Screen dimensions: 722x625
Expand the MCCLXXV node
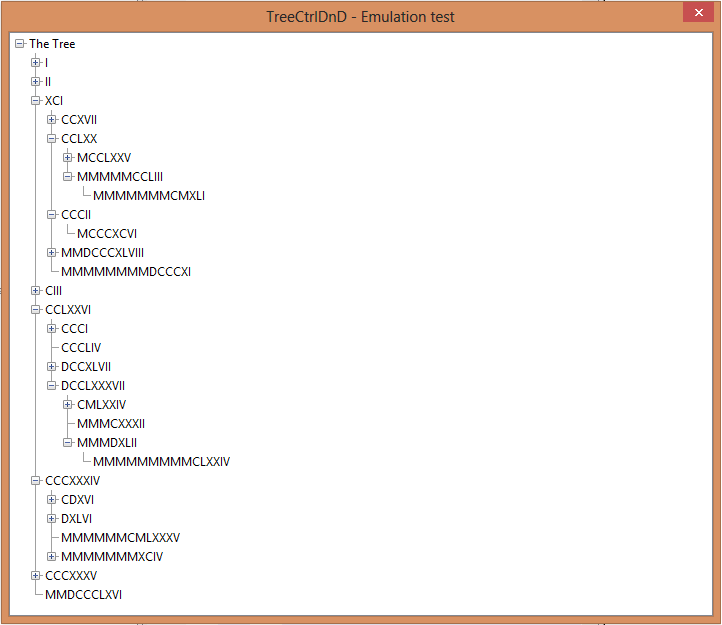point(68,157)
